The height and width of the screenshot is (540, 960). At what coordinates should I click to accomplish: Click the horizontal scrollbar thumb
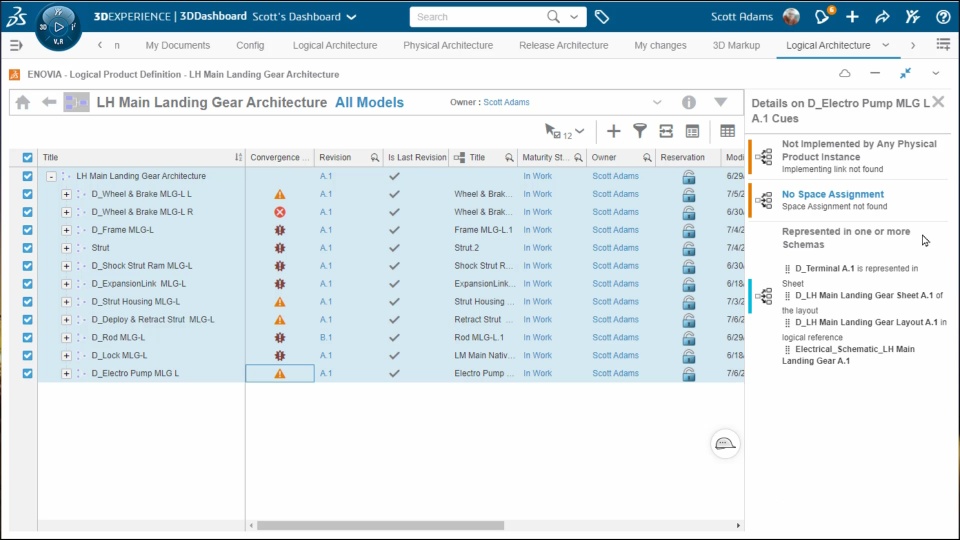pos(380,525)
